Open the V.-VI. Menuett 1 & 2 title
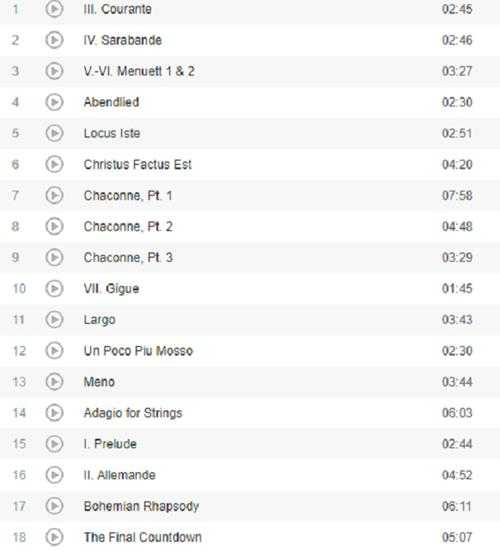500x553 pixels. pos(139,71)
